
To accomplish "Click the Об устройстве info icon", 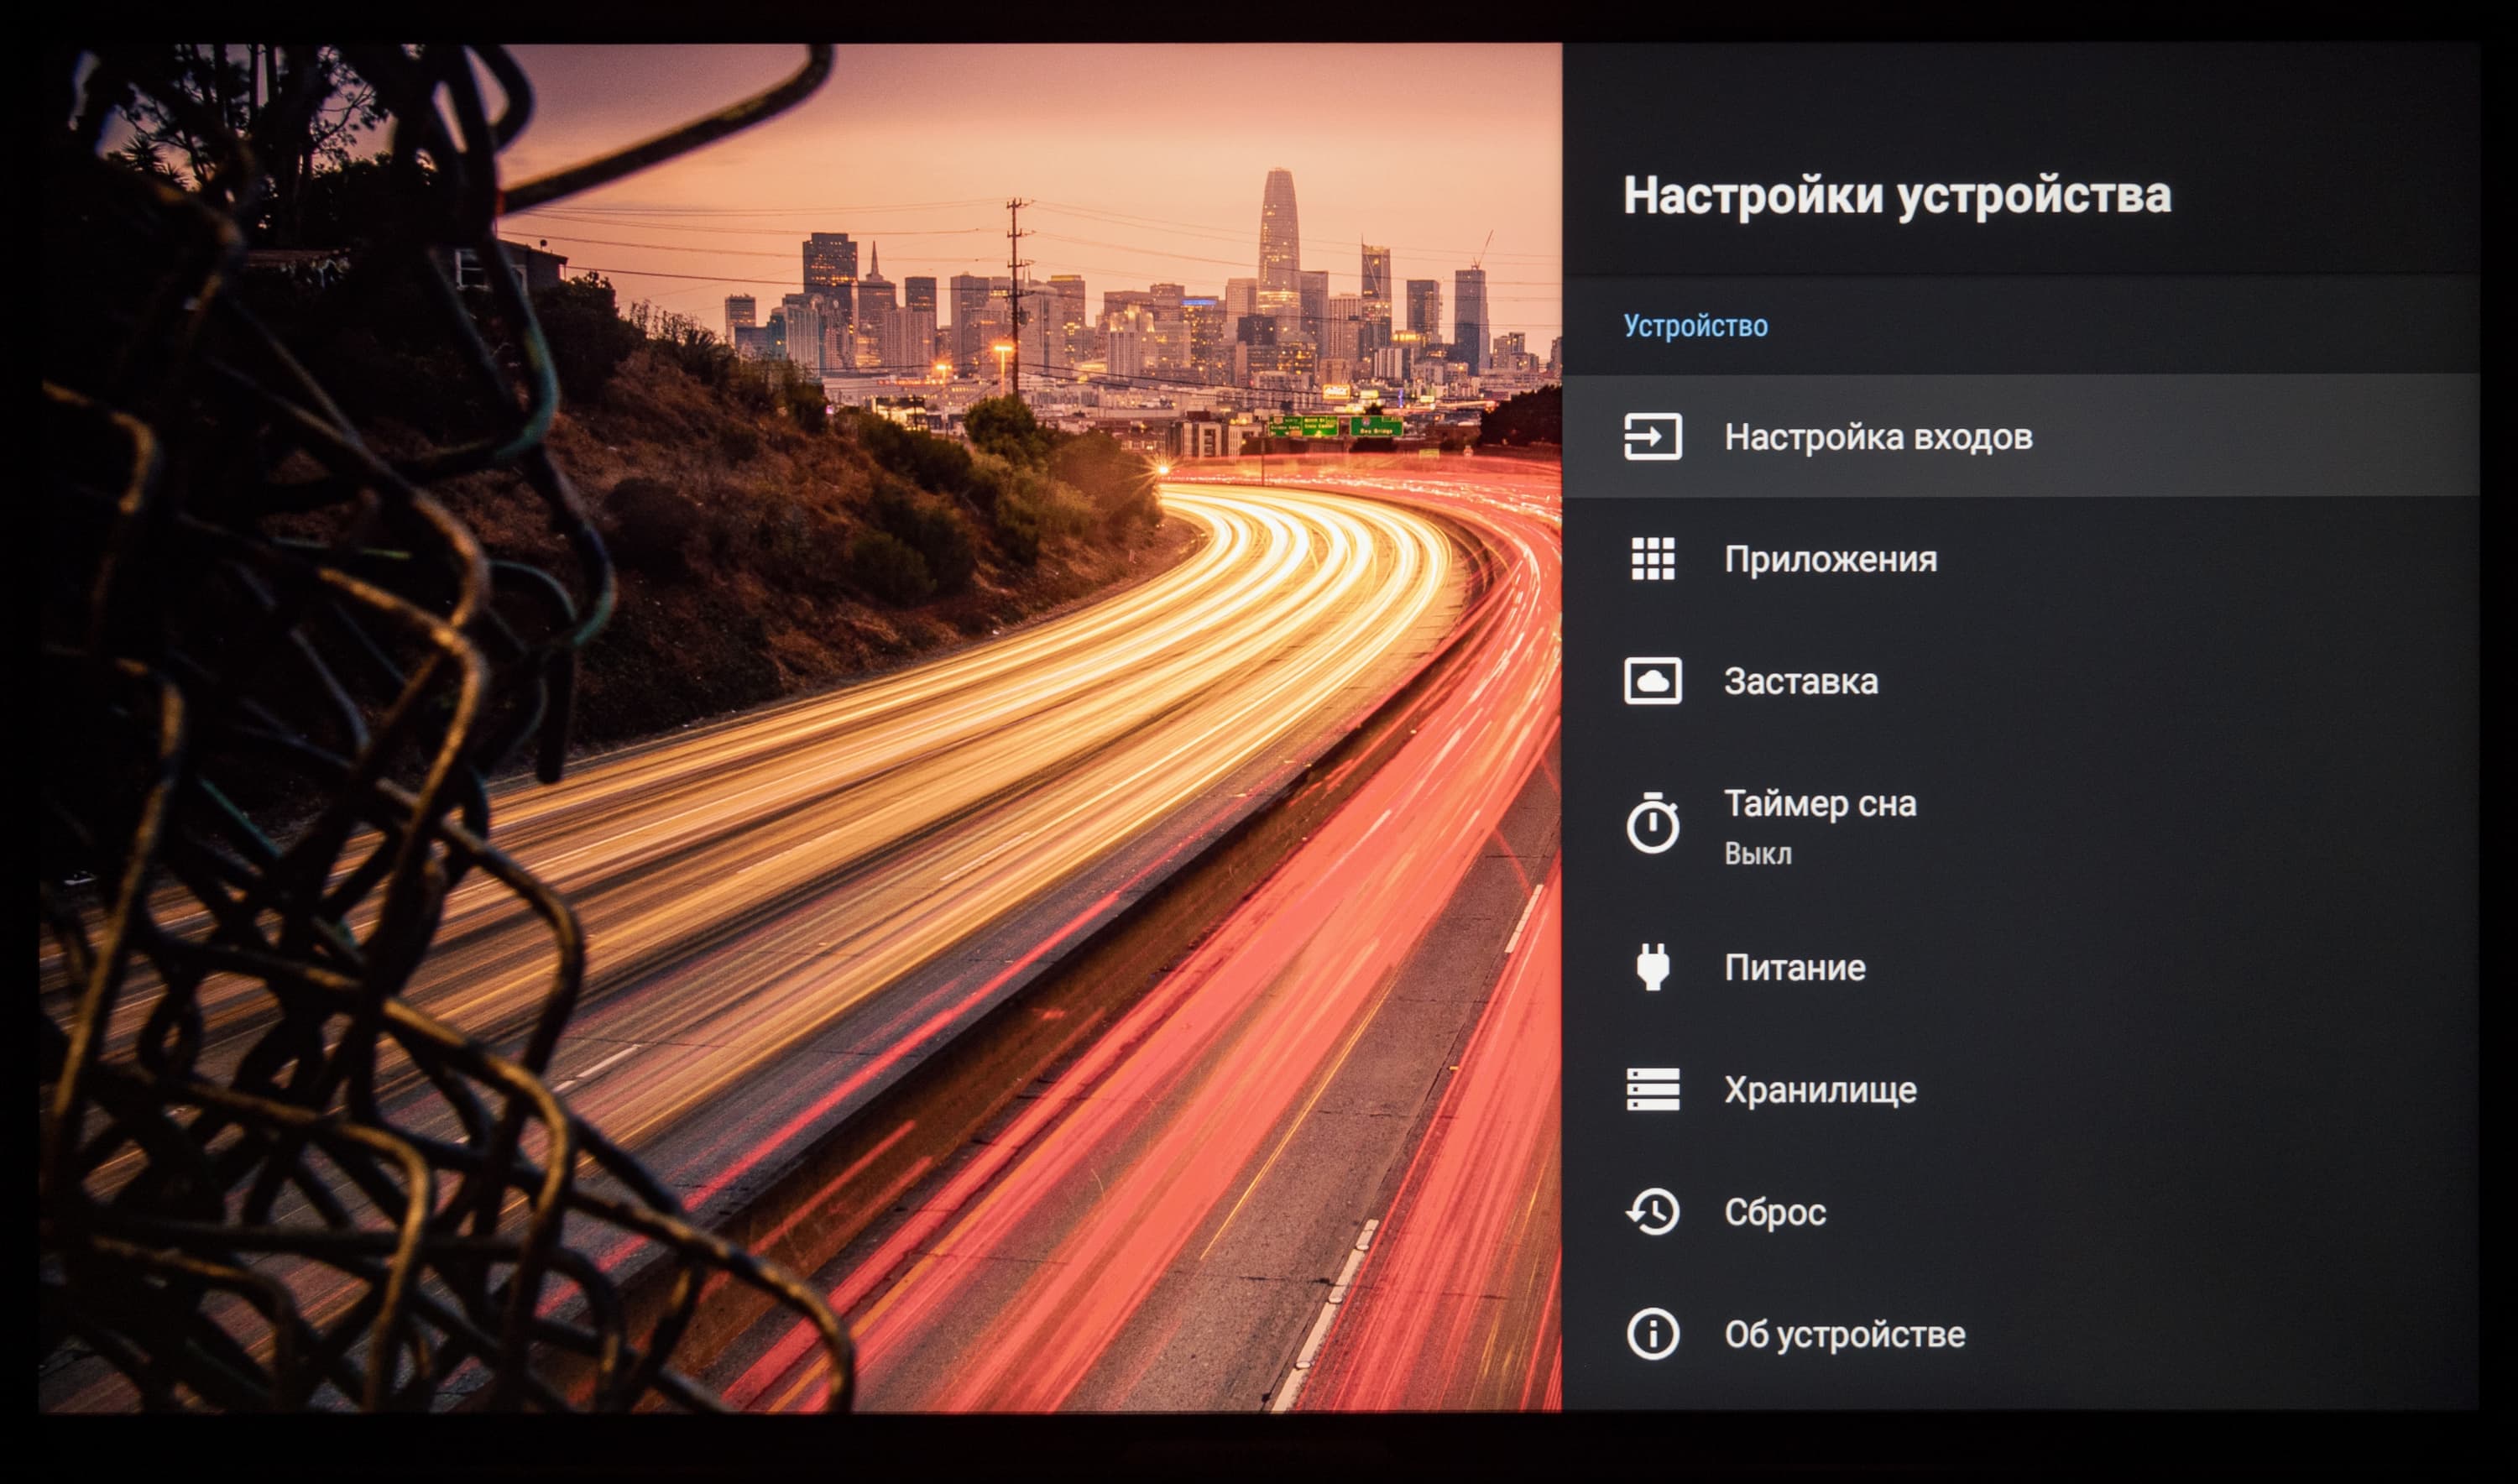I will point(1652,1334).
